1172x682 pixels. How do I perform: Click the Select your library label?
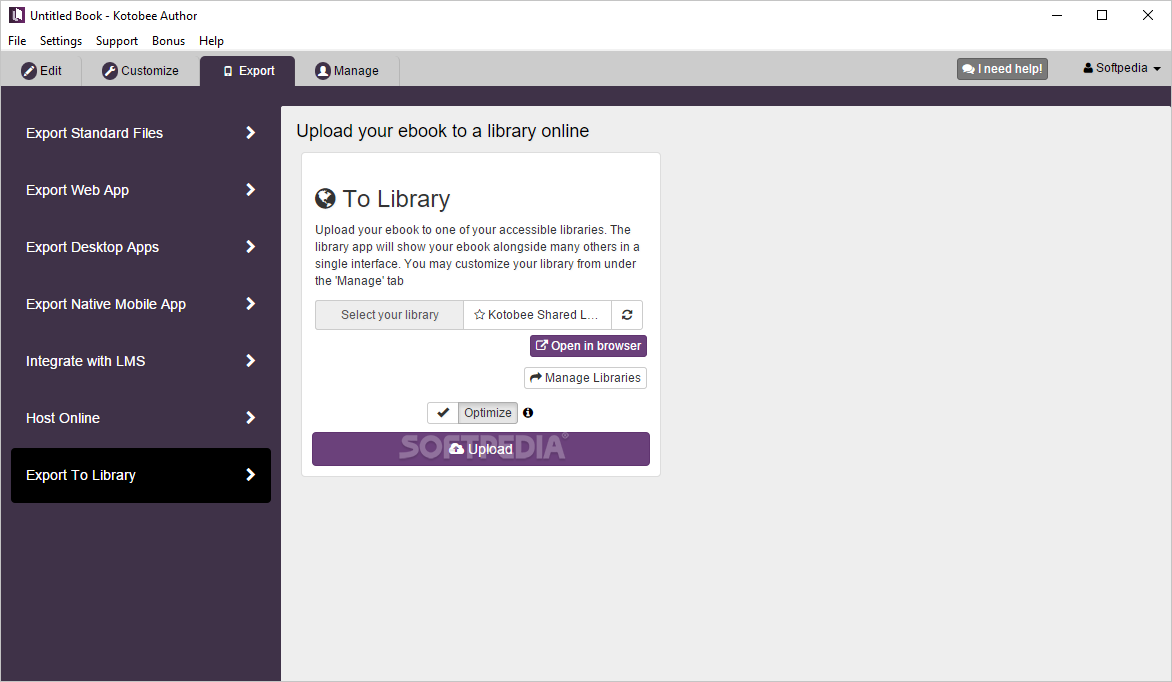point(389,315)
